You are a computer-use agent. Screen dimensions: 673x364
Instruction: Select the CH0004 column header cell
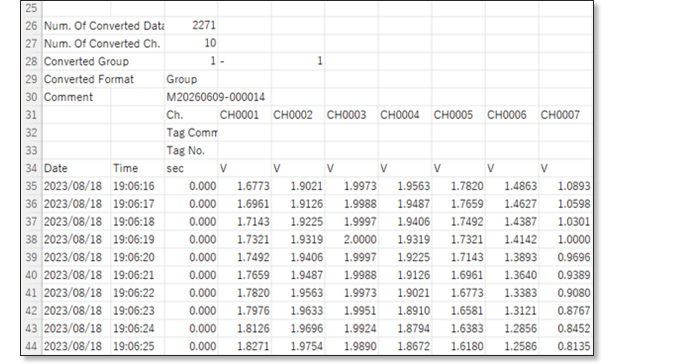point(405,115)
